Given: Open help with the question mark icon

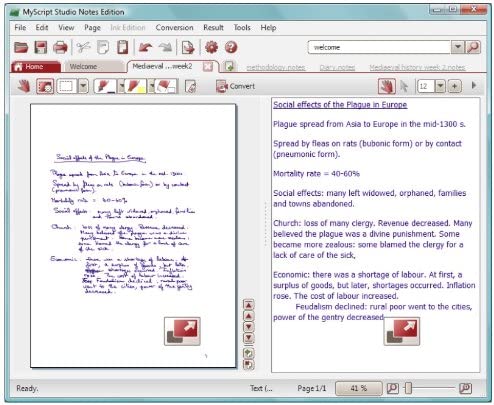Looking at the screenshot, I should click(x=231, y=47).
